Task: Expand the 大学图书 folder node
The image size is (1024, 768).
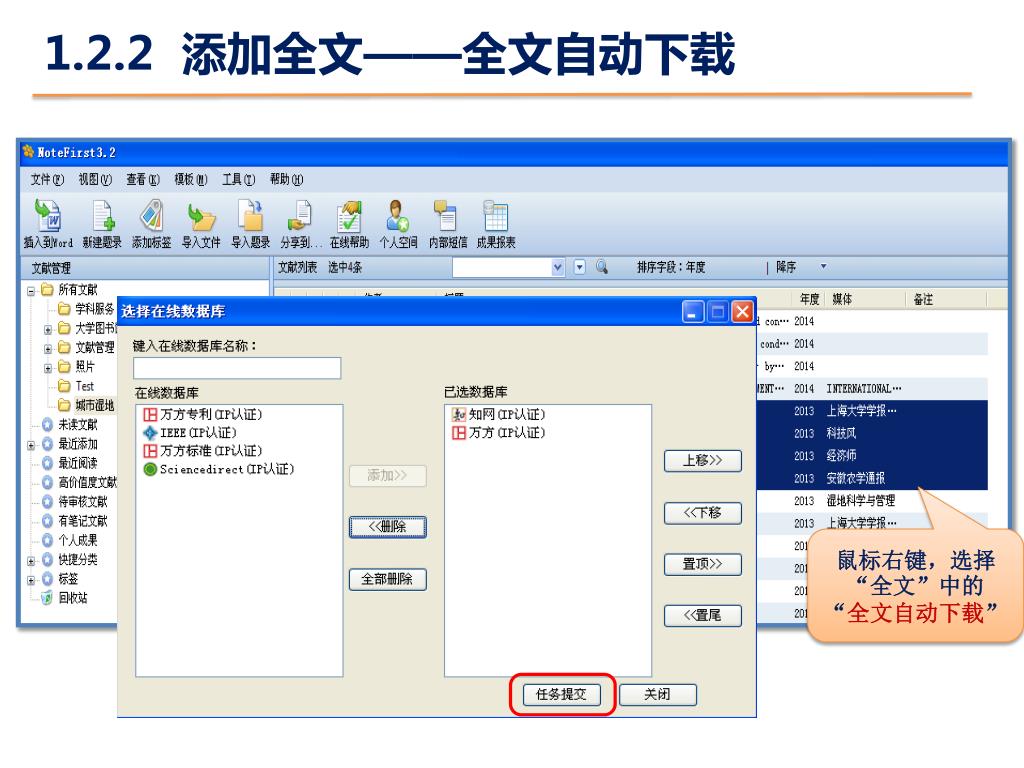Action: [x=48, y=329]
